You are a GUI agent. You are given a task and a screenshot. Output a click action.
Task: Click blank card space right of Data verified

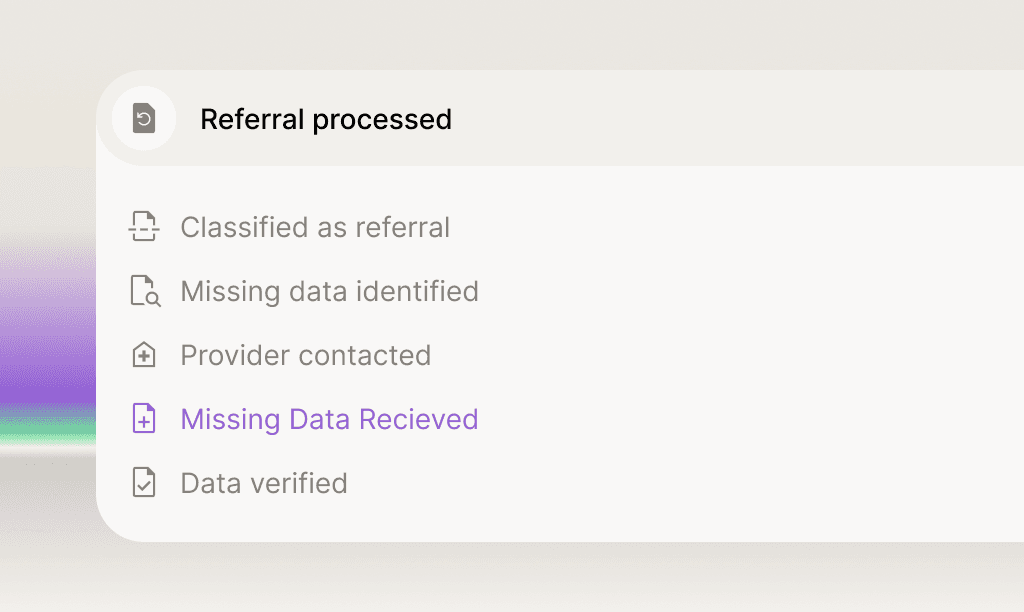click(680, 483)
